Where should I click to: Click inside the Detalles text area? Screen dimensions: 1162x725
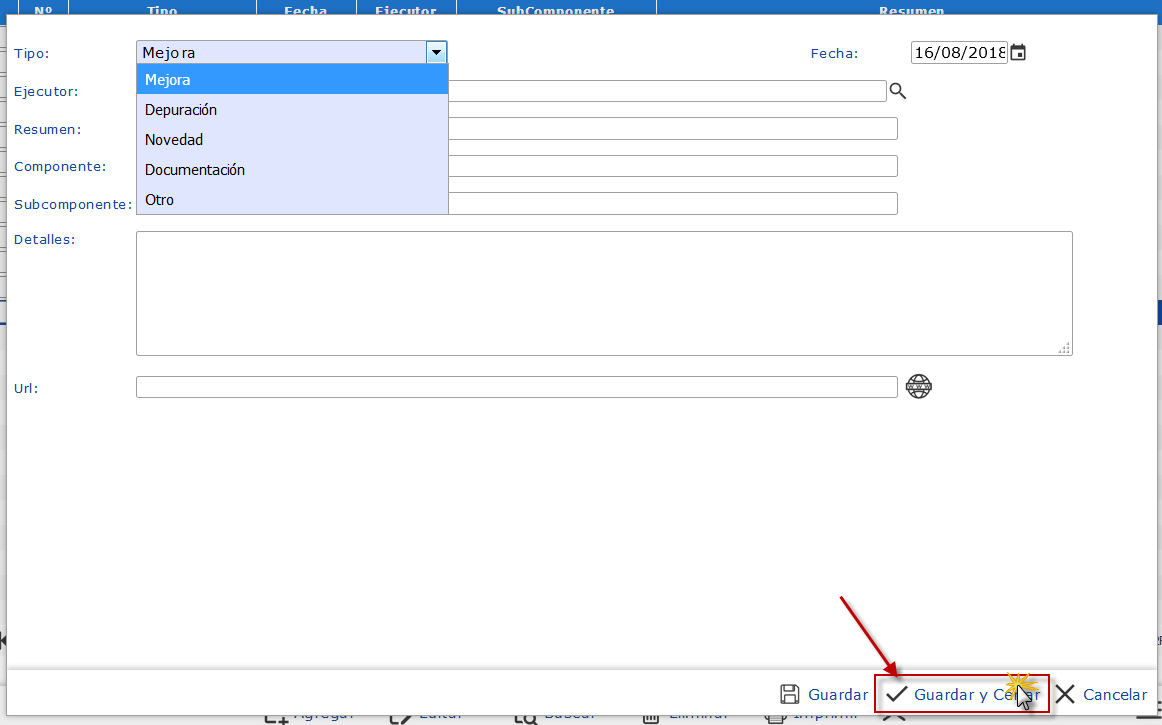[604, 294]
